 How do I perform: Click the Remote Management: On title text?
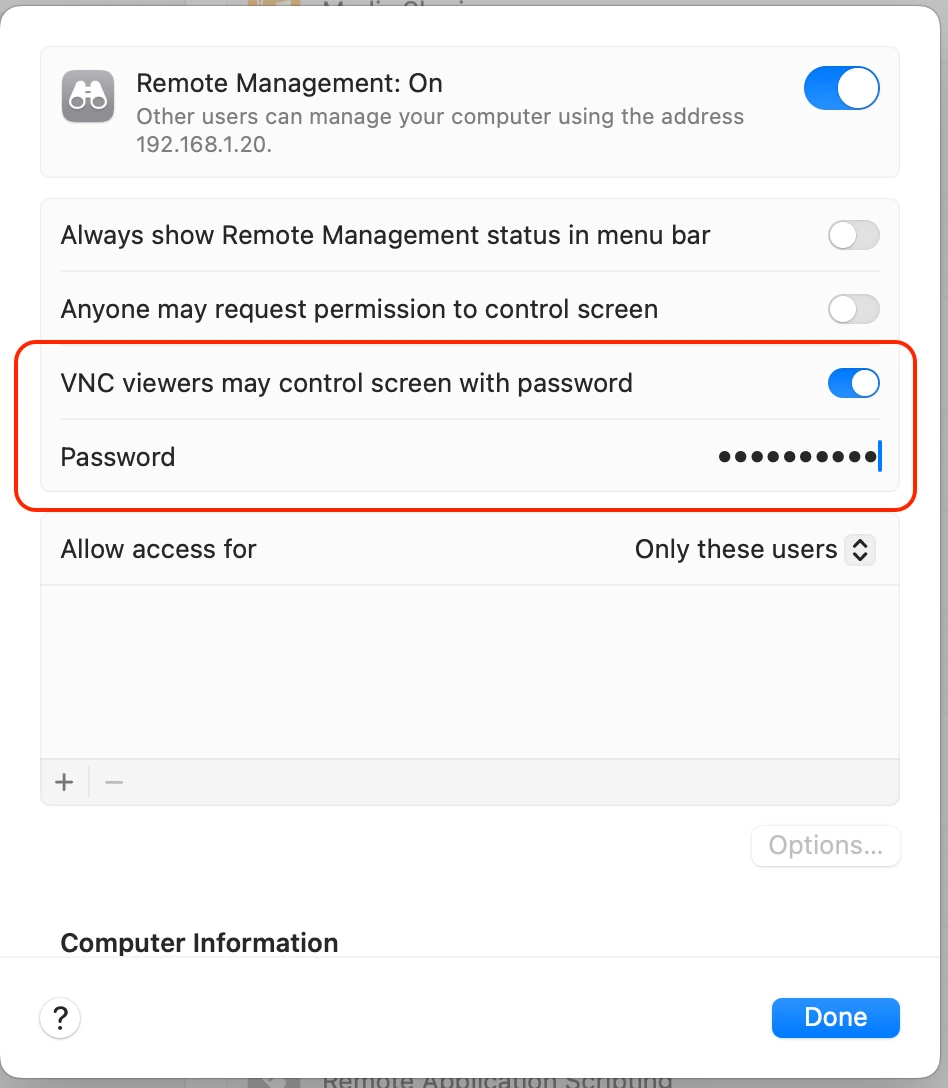pos(289,83)
